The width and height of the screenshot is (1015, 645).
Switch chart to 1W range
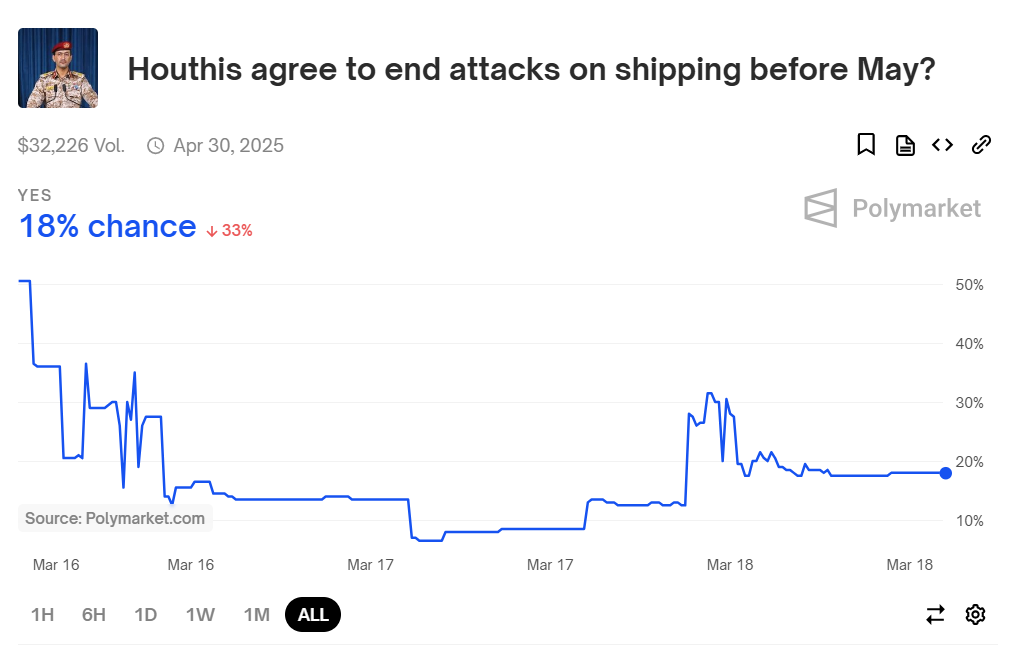[x=200, y=614]
